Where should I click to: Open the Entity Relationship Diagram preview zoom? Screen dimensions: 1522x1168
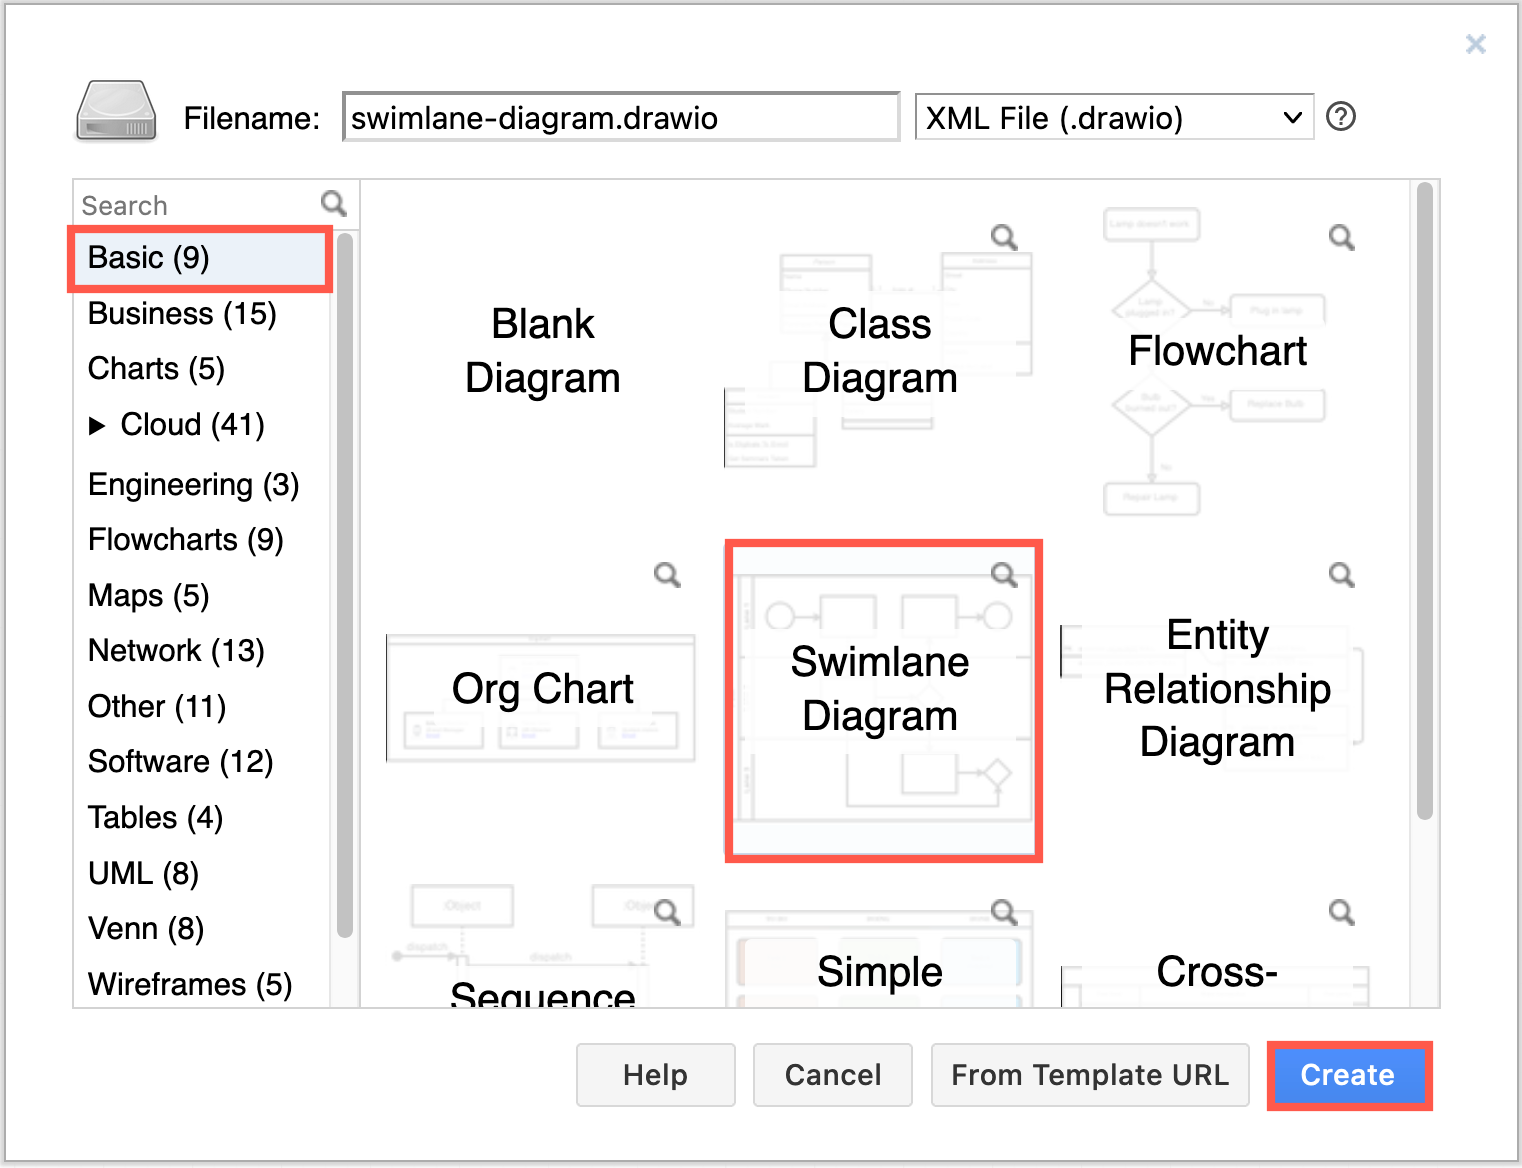(x=1341, y=574)
